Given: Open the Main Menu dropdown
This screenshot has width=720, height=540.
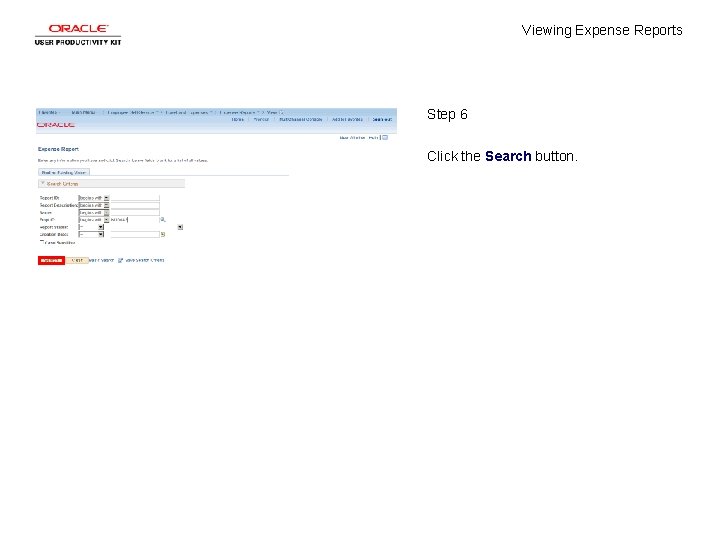Looking at the screenshot, I should click(84, 112).
